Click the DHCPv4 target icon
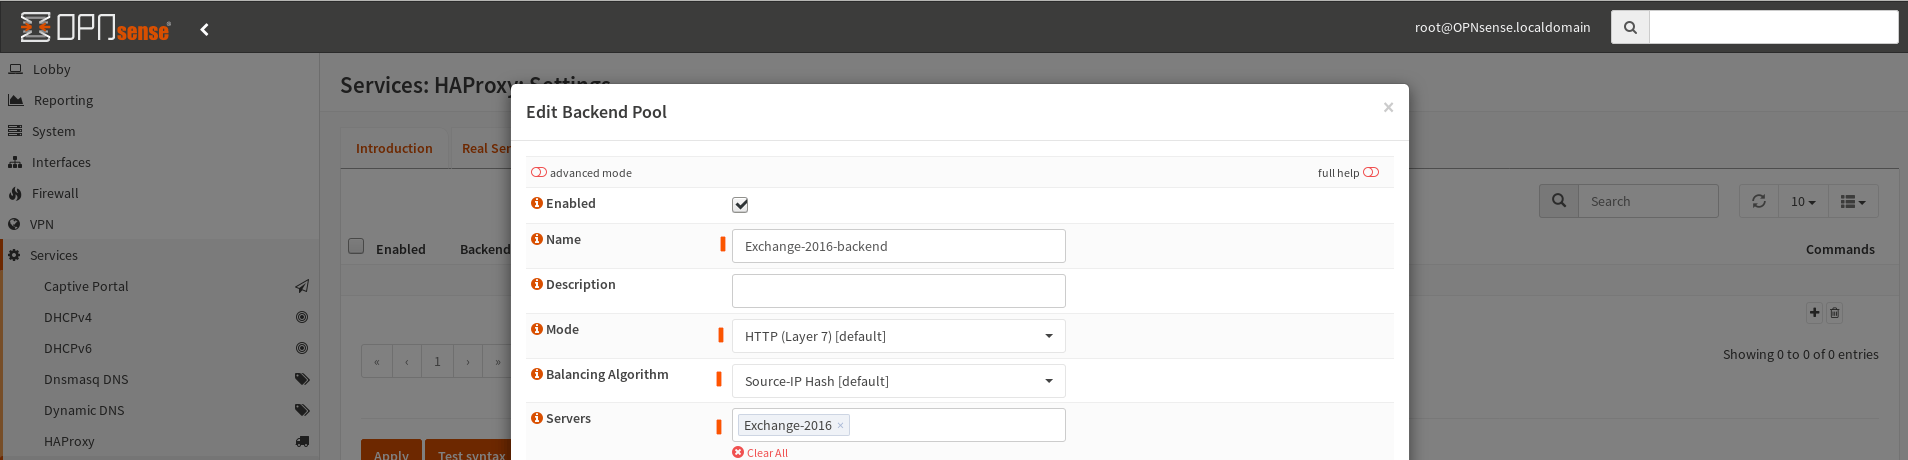This screenshot has height=460, width=1908. [x=302, y=317]
